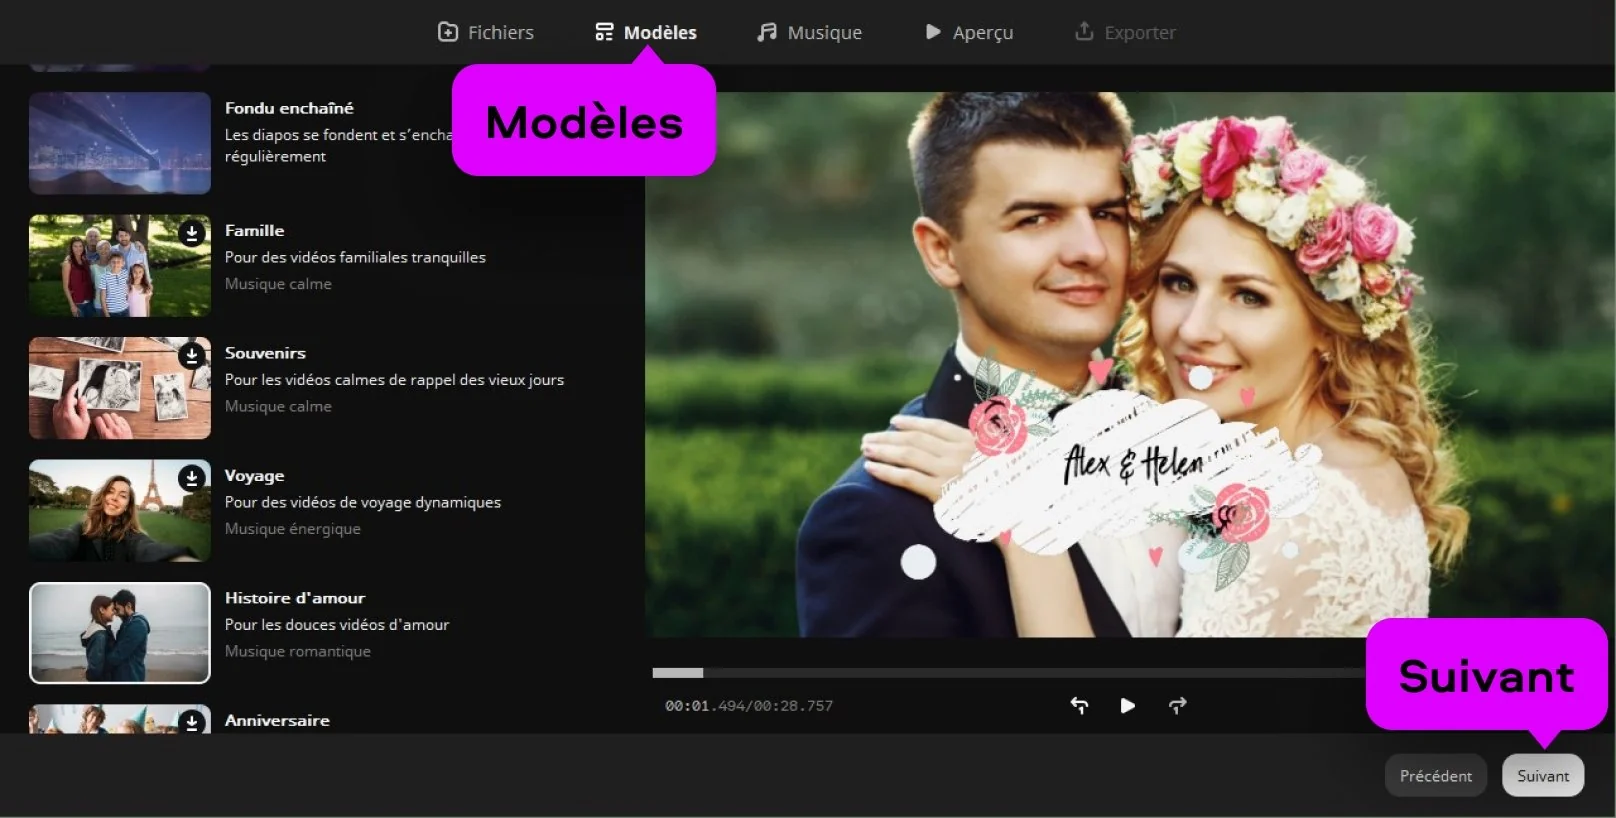Select the Voyage Eiffel Tower thumbnail

[x=120, y=511]
